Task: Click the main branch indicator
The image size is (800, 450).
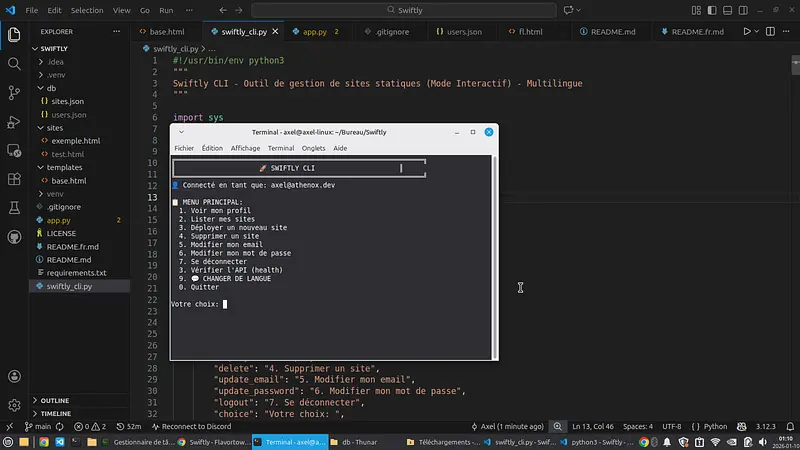Action: pyautogui.click(x=36, y=426)
